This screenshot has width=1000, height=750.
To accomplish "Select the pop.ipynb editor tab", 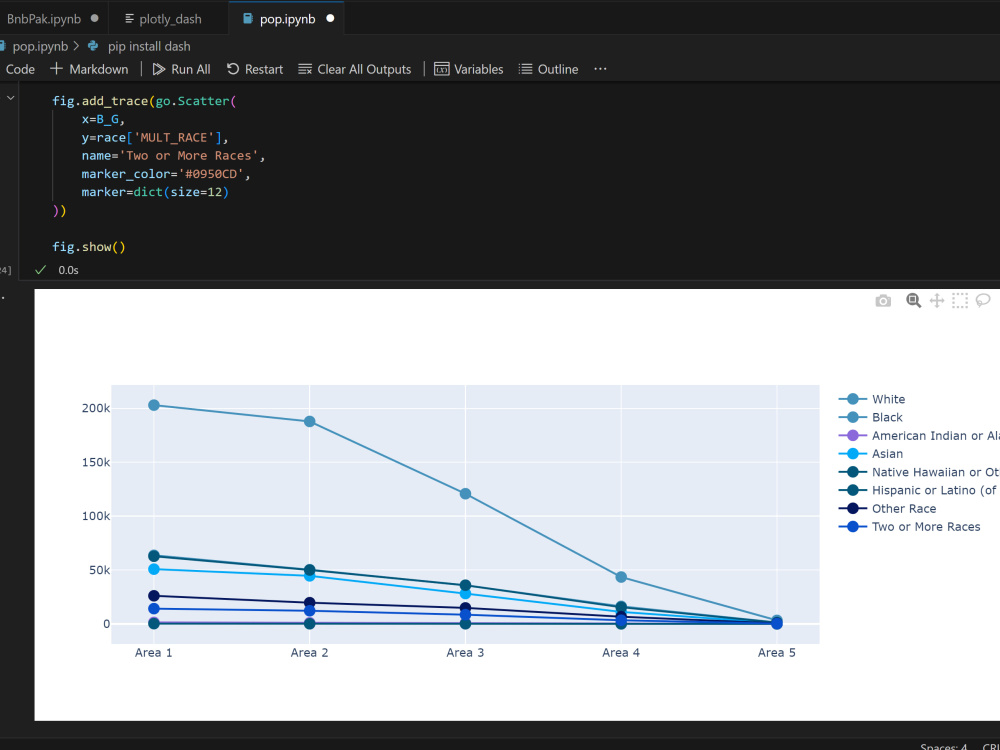I will point(287,19).
